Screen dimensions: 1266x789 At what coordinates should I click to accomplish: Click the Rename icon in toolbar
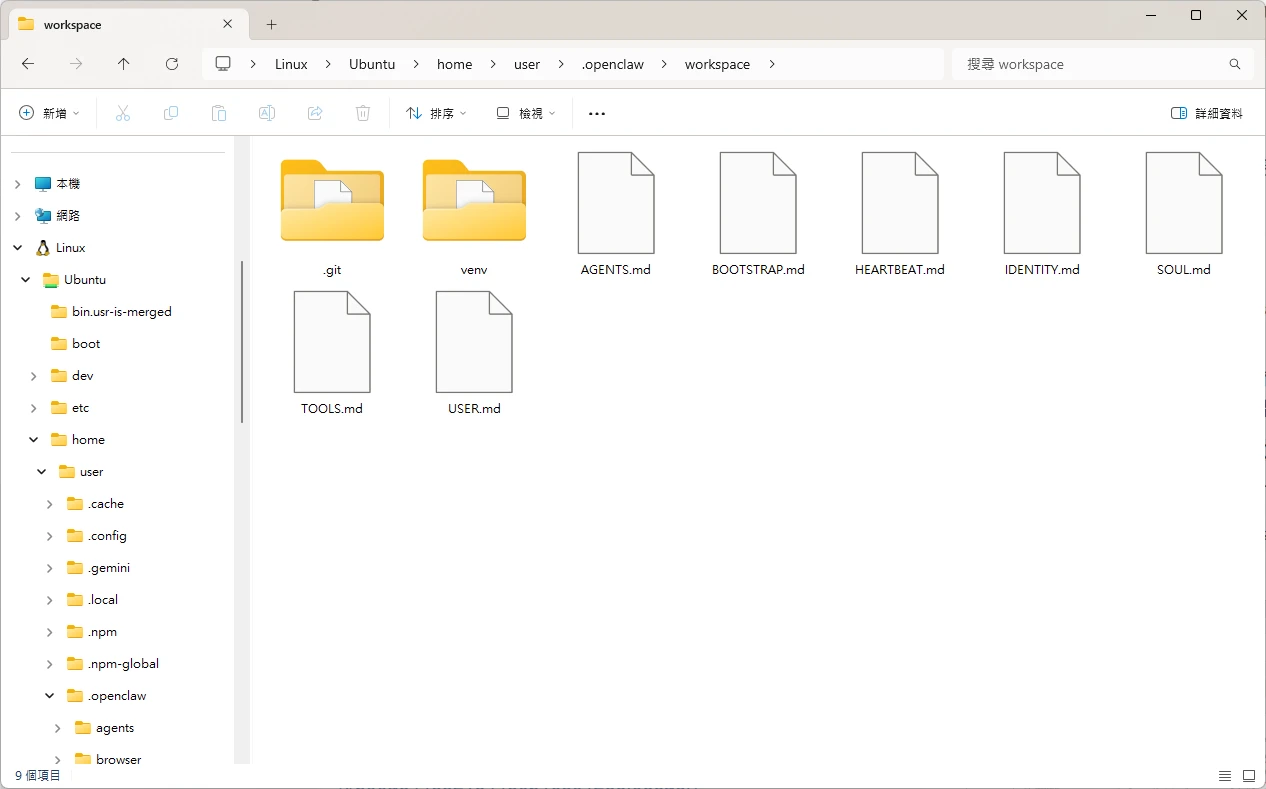267,114
